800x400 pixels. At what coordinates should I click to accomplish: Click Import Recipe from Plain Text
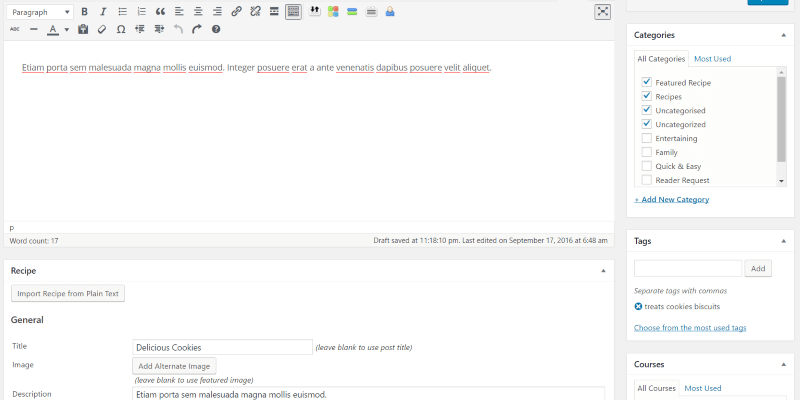(68, 293)
